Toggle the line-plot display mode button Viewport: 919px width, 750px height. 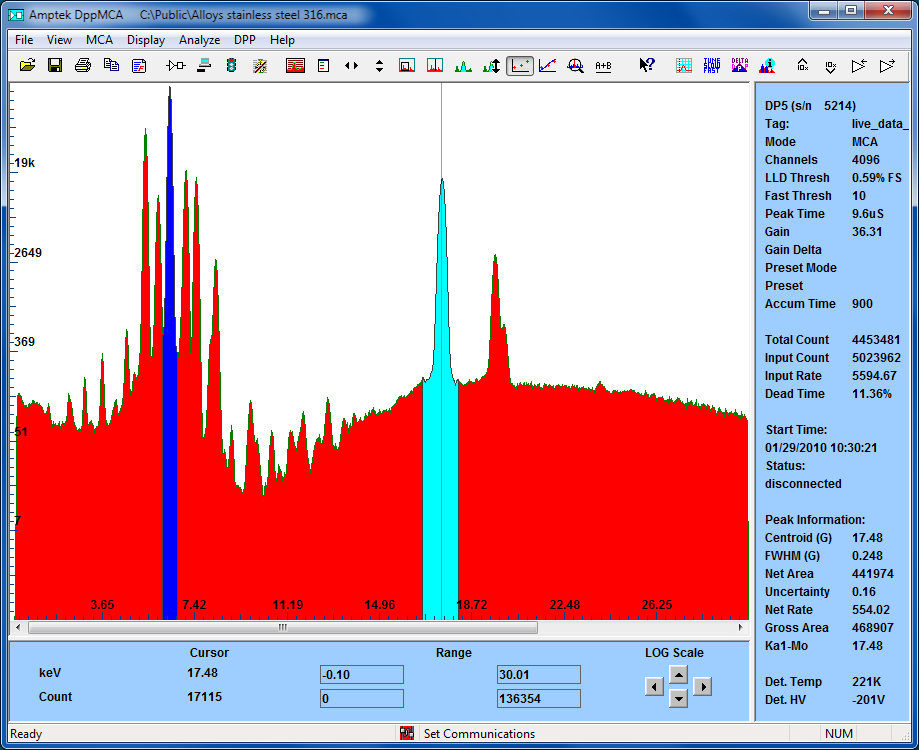pyautogui.click(x=547, y=65)
